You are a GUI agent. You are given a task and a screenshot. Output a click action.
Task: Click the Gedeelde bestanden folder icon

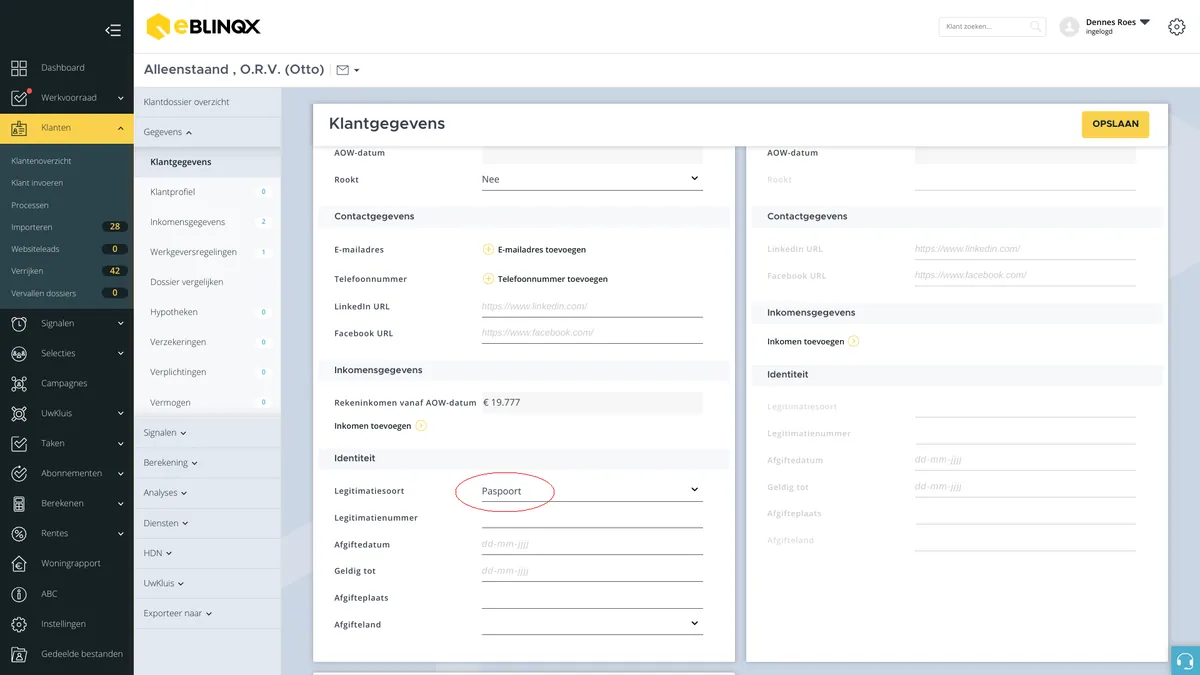pyautogui.click(x=19, y=654)
